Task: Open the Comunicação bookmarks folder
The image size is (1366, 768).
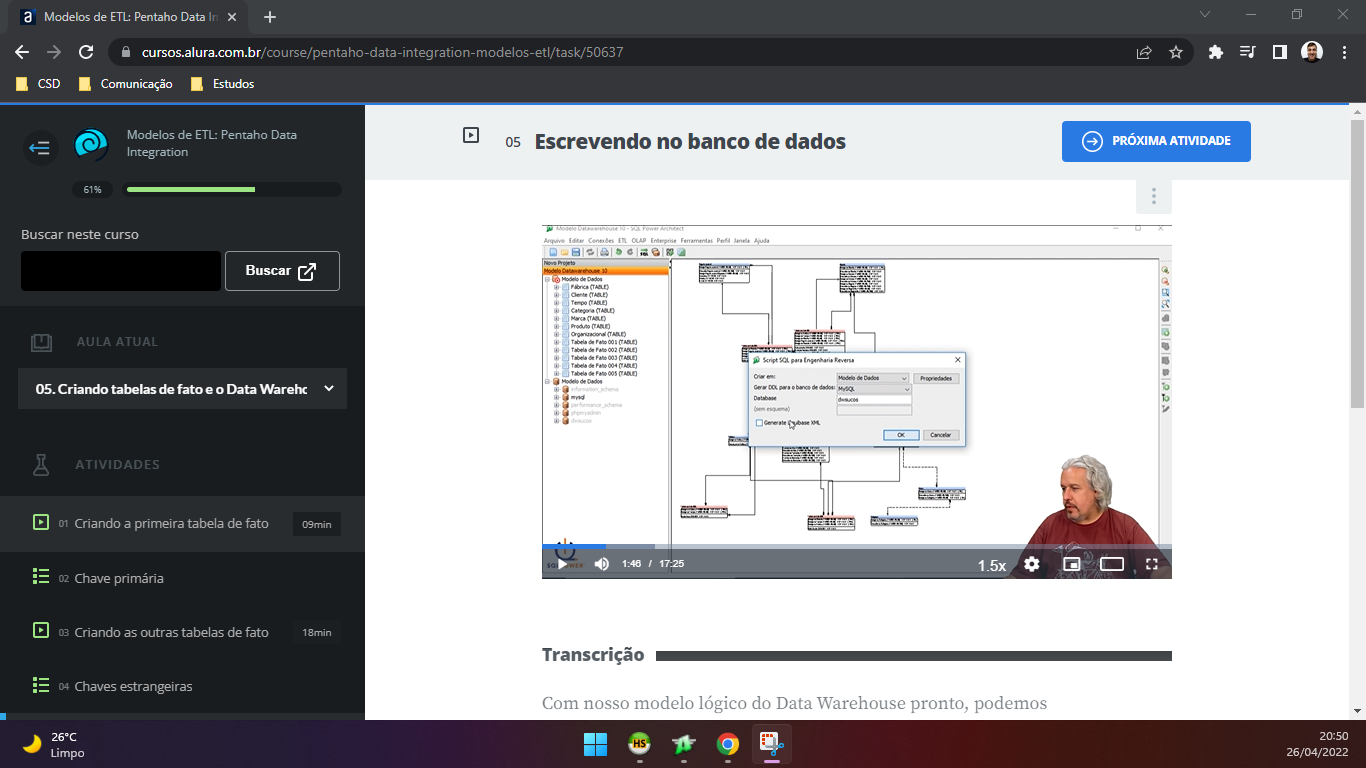Action: [125, 84]
